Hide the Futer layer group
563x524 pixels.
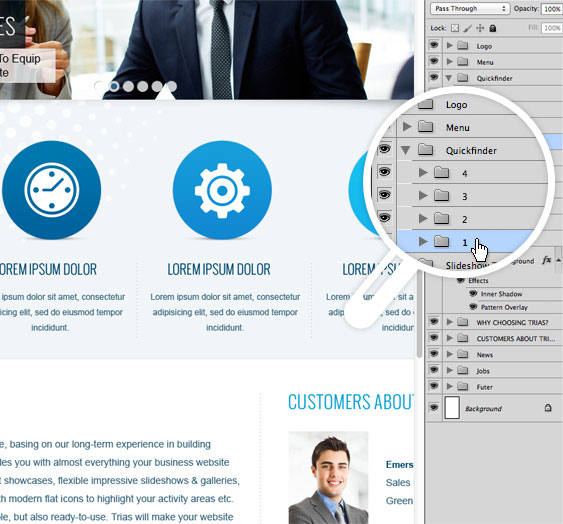[x=434, y=386]
